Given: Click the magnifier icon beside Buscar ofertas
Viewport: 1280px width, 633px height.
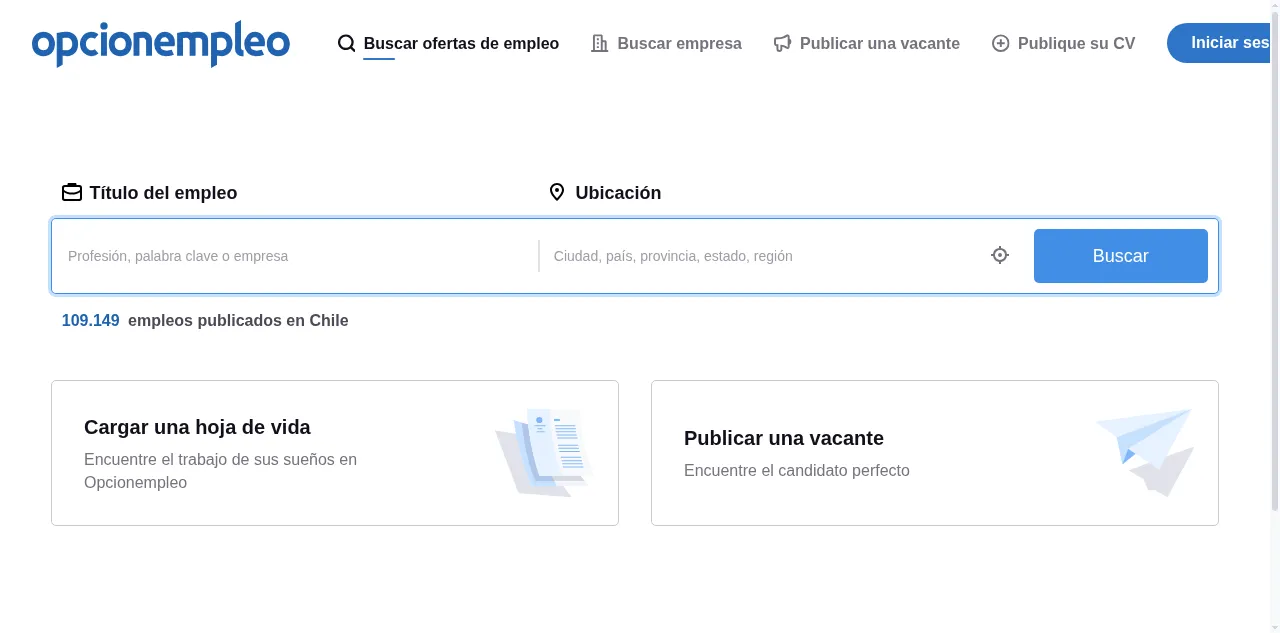Looking at the screenshot, I should (x=347, y=43).
